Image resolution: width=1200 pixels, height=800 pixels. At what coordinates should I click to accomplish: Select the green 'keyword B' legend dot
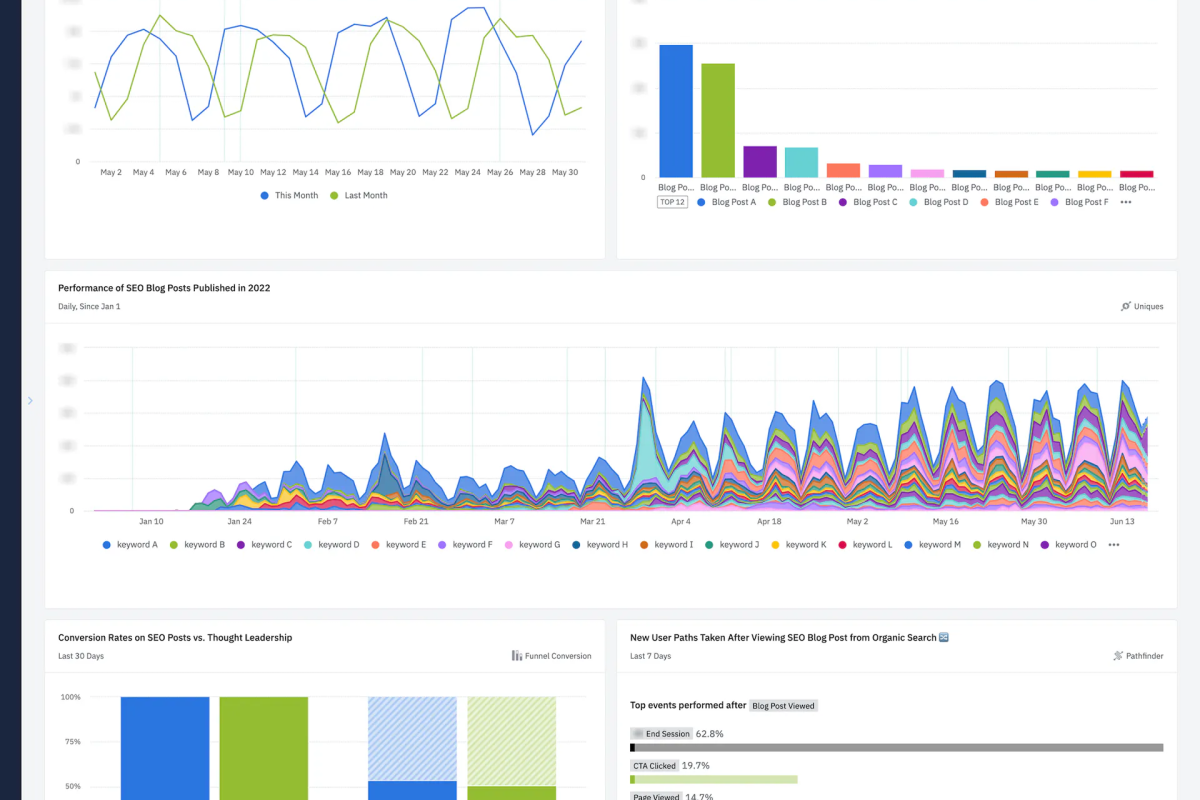click(174, 545)
